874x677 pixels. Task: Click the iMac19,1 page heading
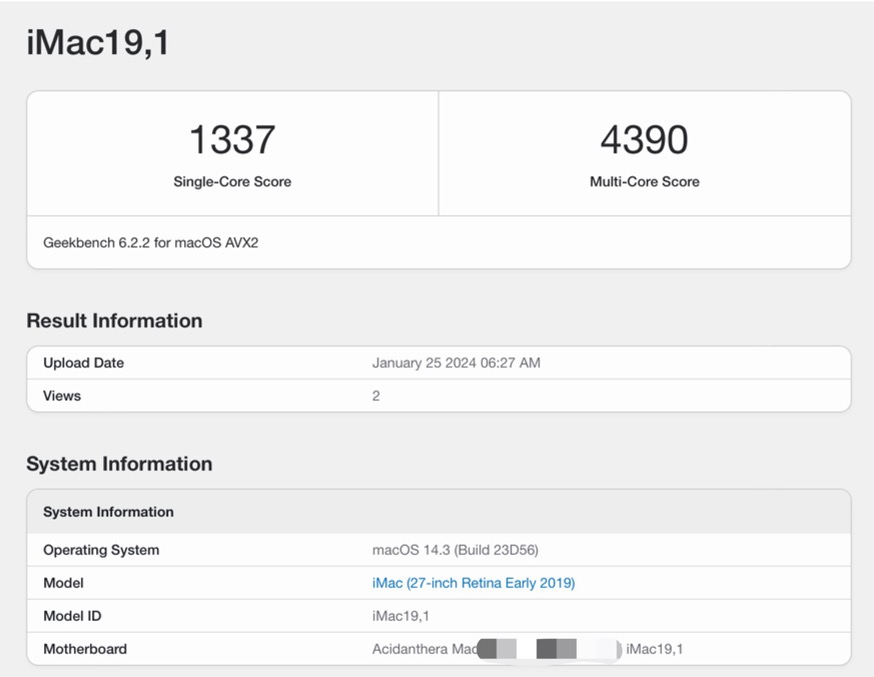click(x=98, y=42)
